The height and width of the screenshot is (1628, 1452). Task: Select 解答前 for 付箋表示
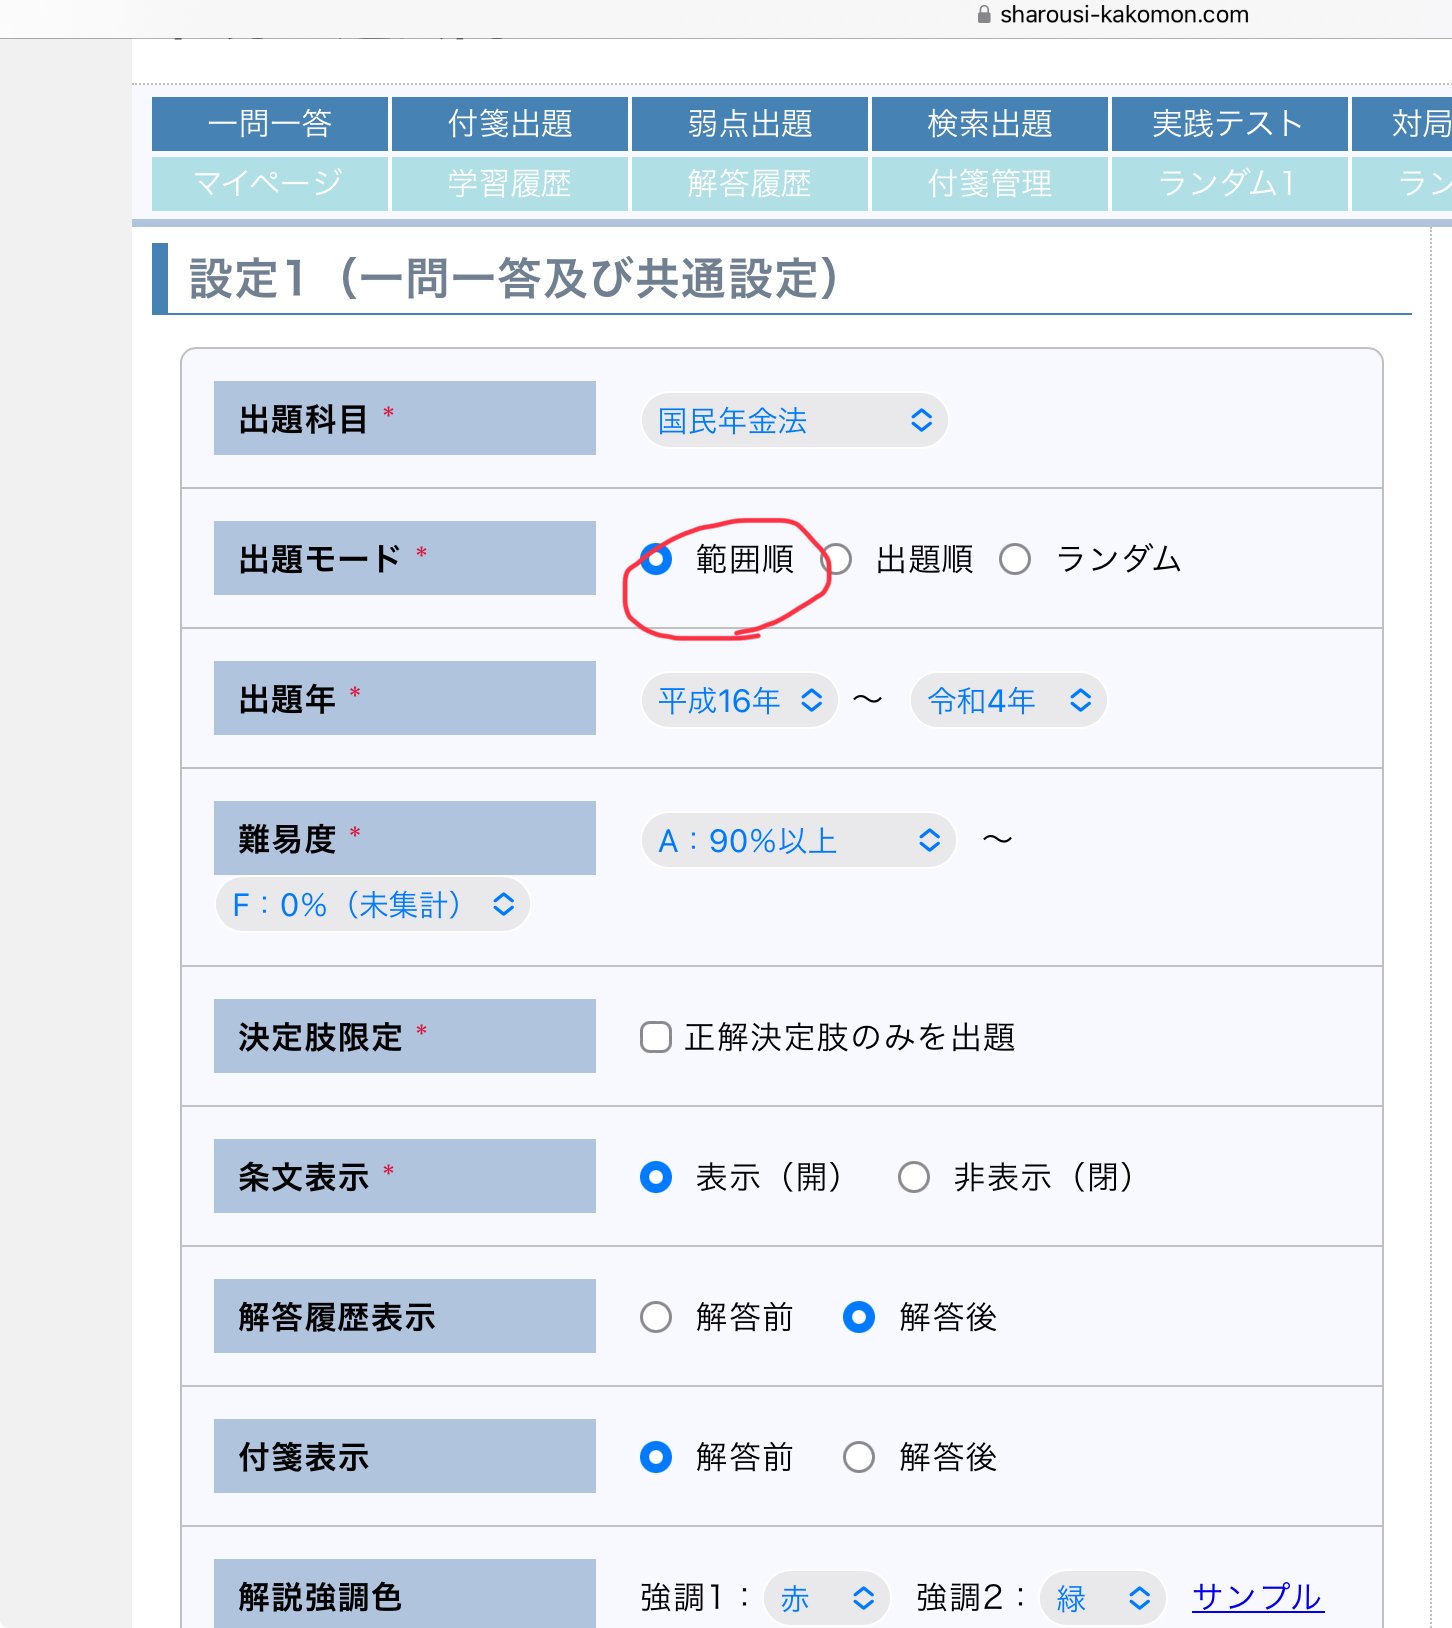656,1457
